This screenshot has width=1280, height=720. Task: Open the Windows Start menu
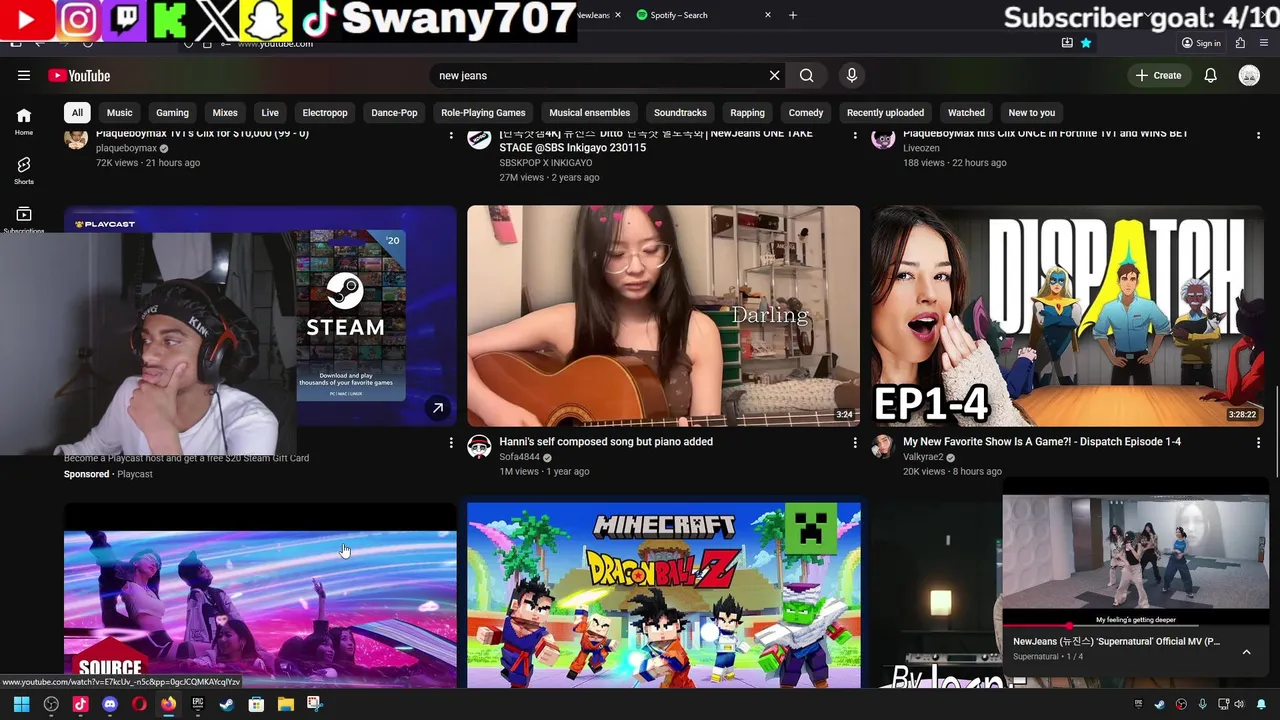21,704
